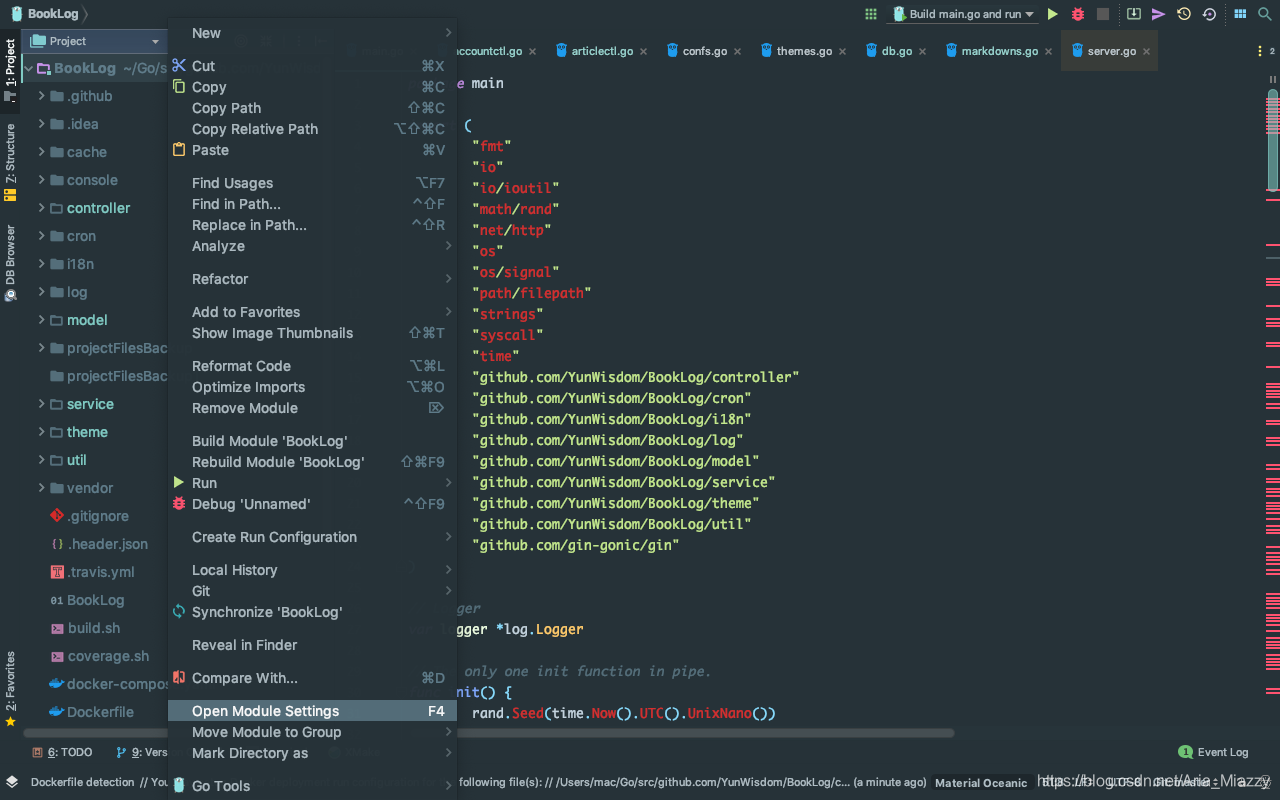Screen dimensions: 1280x800
Task: Click the Stop square toolbar icon
Action: [x=1103, y=14]
